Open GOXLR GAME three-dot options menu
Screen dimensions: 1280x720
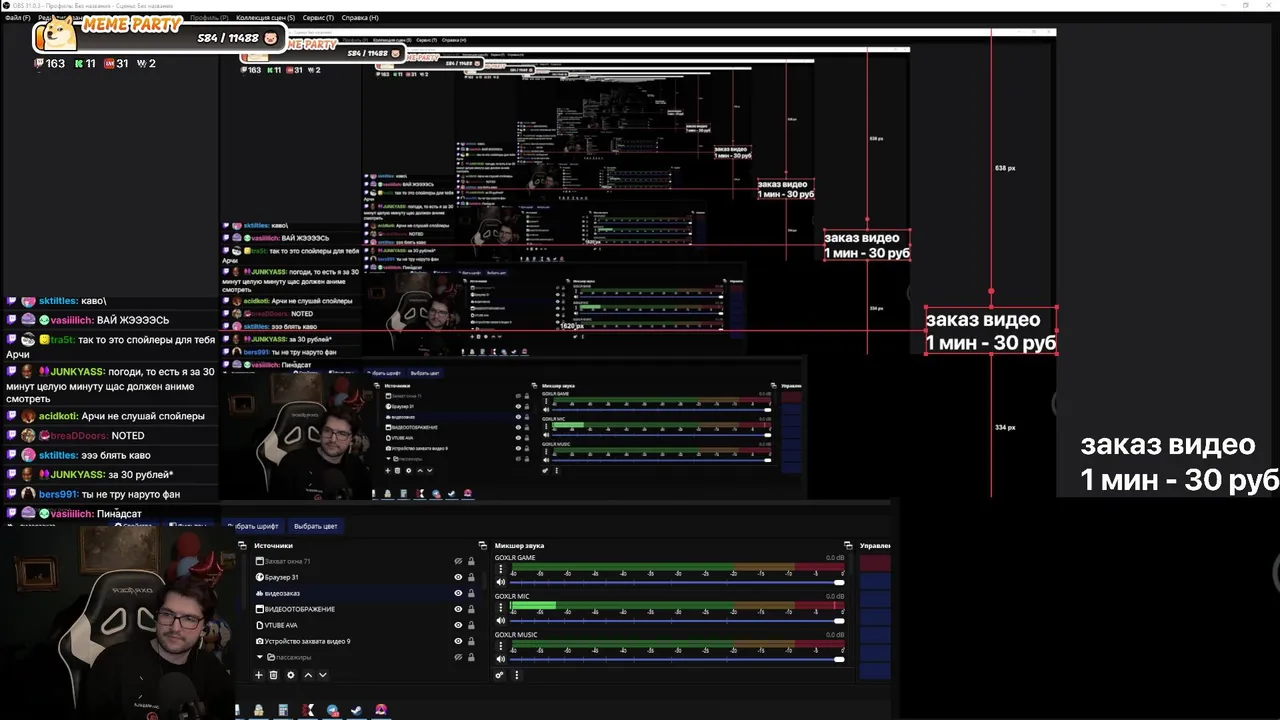click(501, 570)
